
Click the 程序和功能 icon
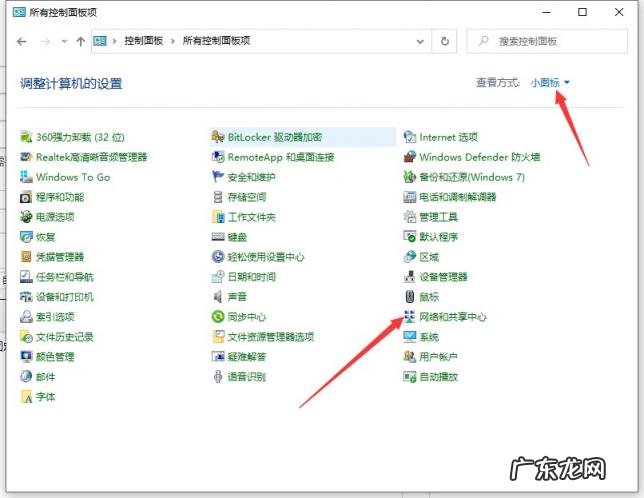point(26,197)
